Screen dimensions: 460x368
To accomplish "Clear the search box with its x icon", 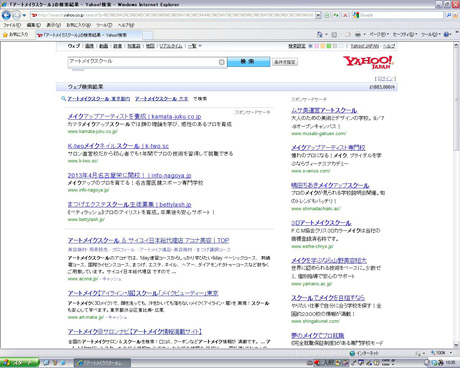I will tap(222, 62).
